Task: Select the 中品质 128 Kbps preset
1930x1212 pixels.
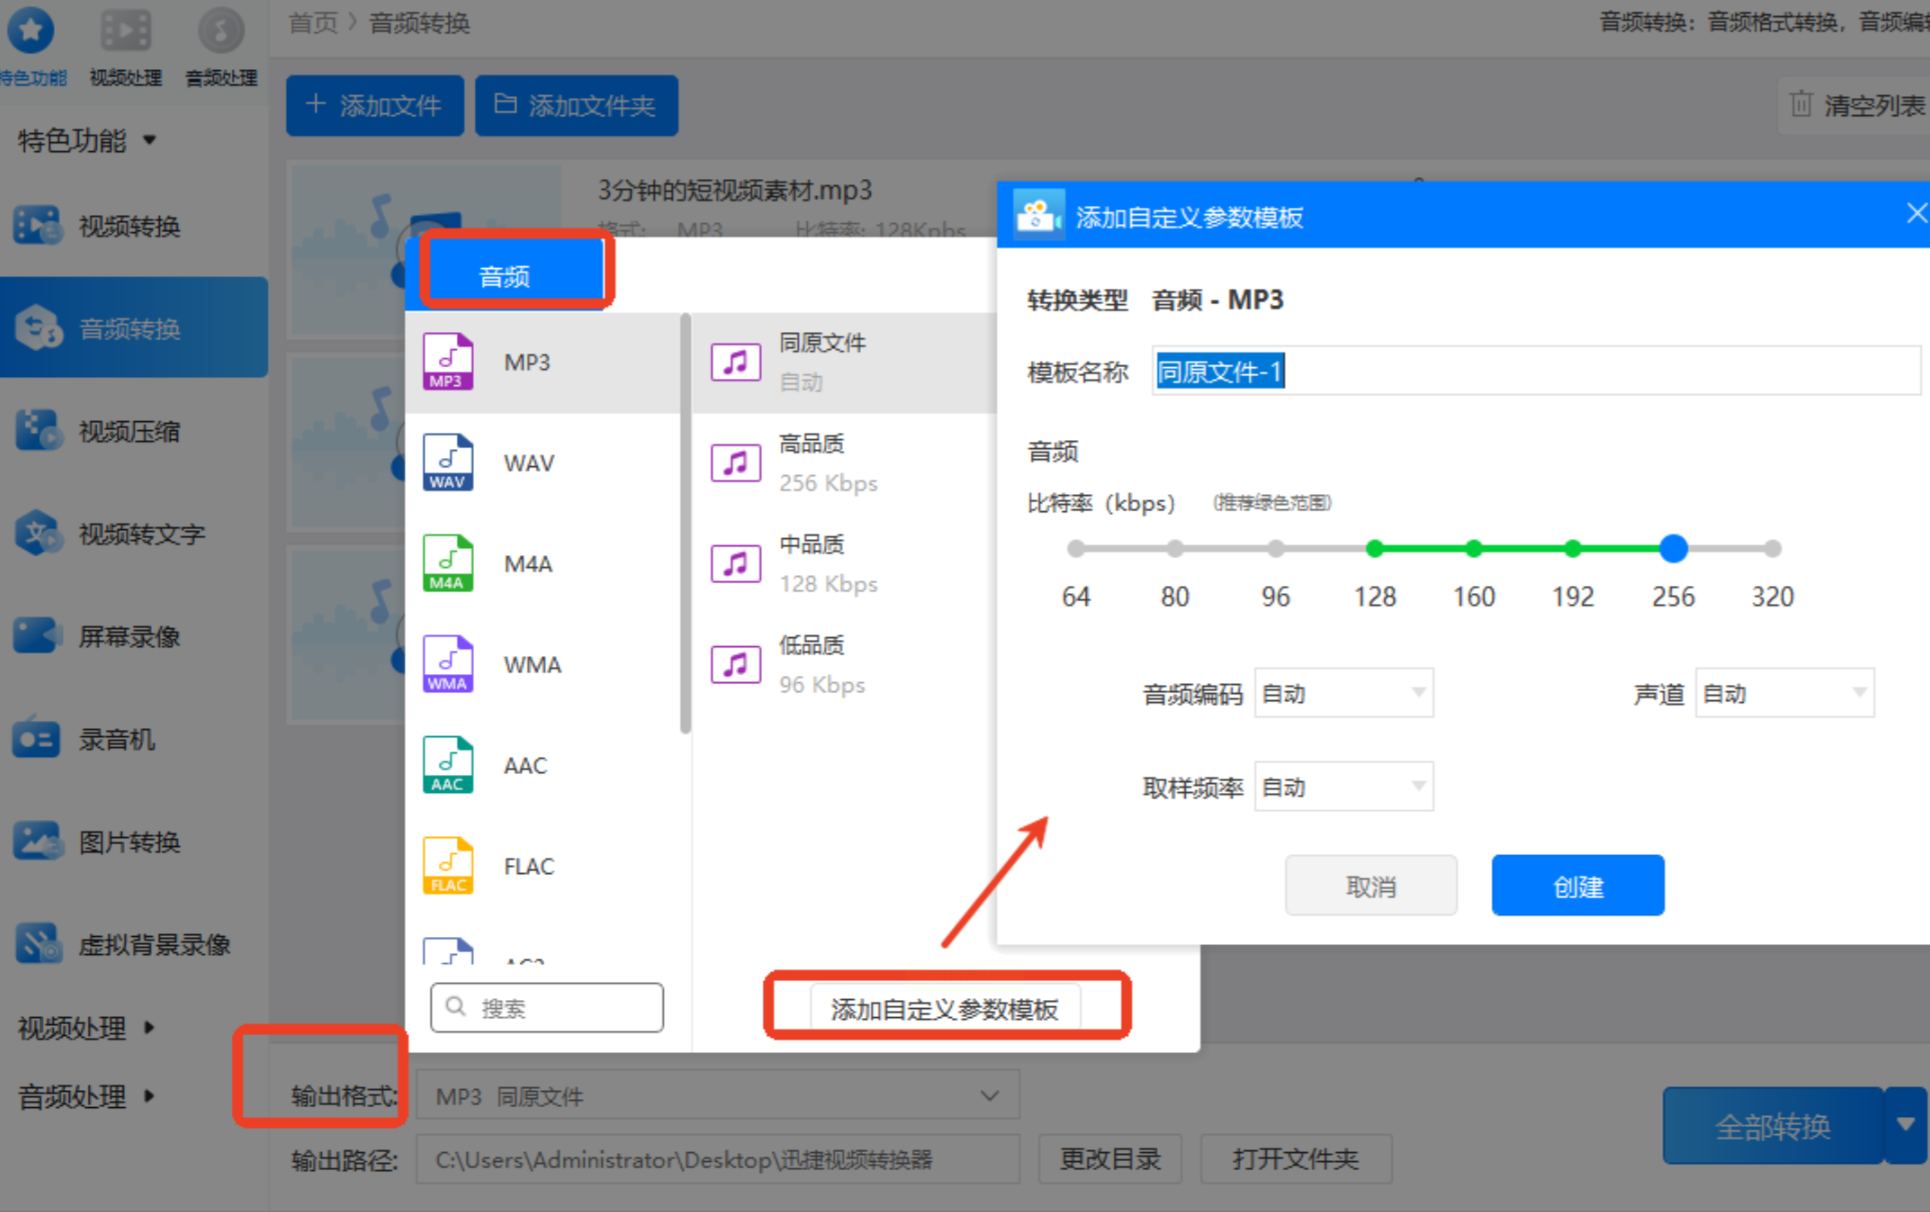Action: coord(828,564)
